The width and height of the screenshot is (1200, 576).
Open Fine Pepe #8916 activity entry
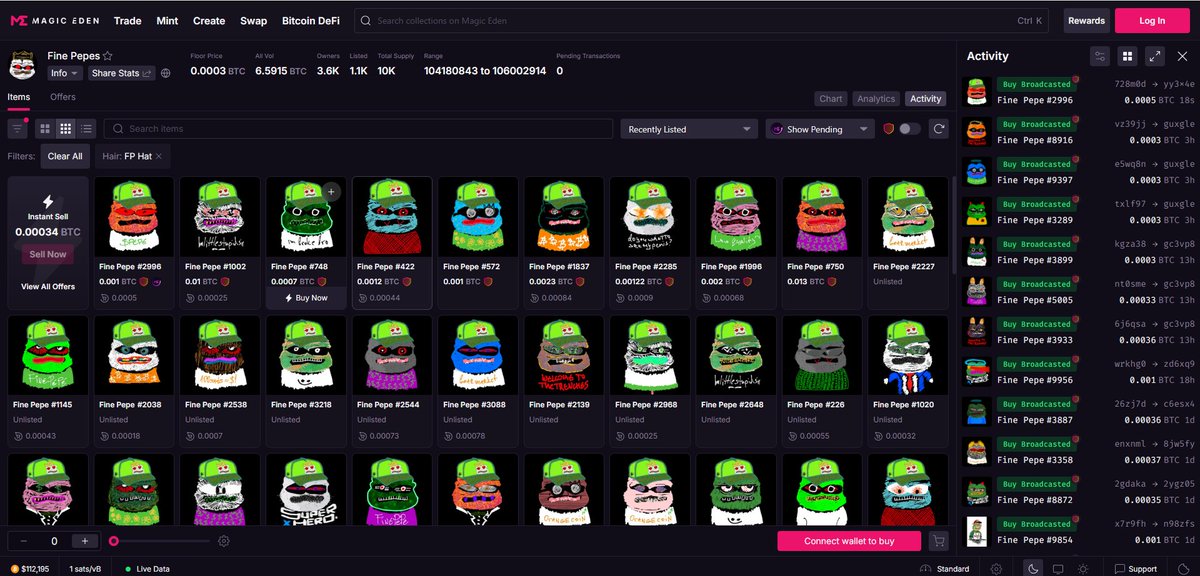pos(1079,132)
